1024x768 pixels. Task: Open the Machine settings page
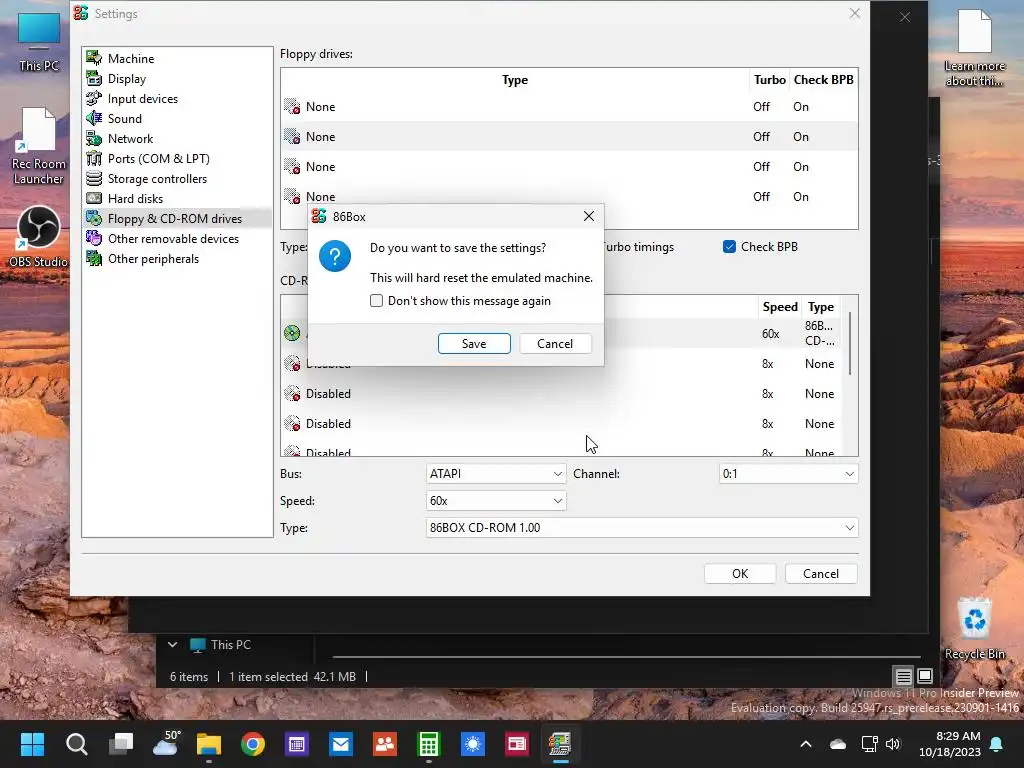[131, 58]
